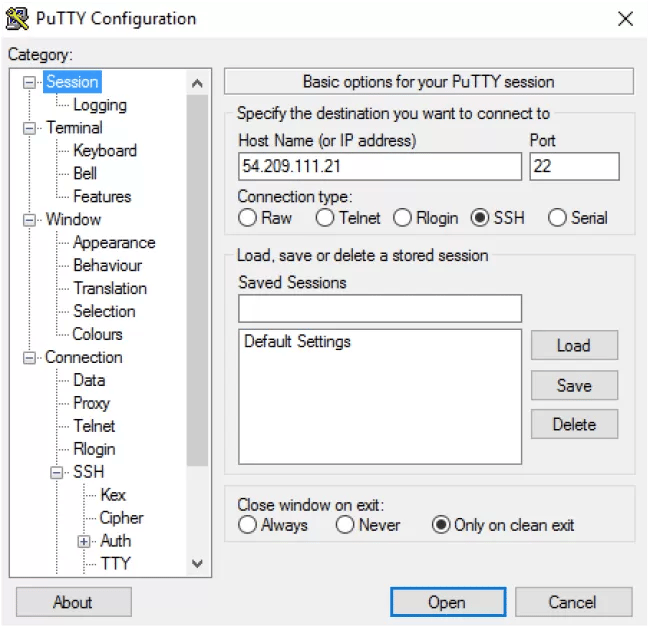
Task: Open the Telnet category in tree
Action: tap(94, 426)
